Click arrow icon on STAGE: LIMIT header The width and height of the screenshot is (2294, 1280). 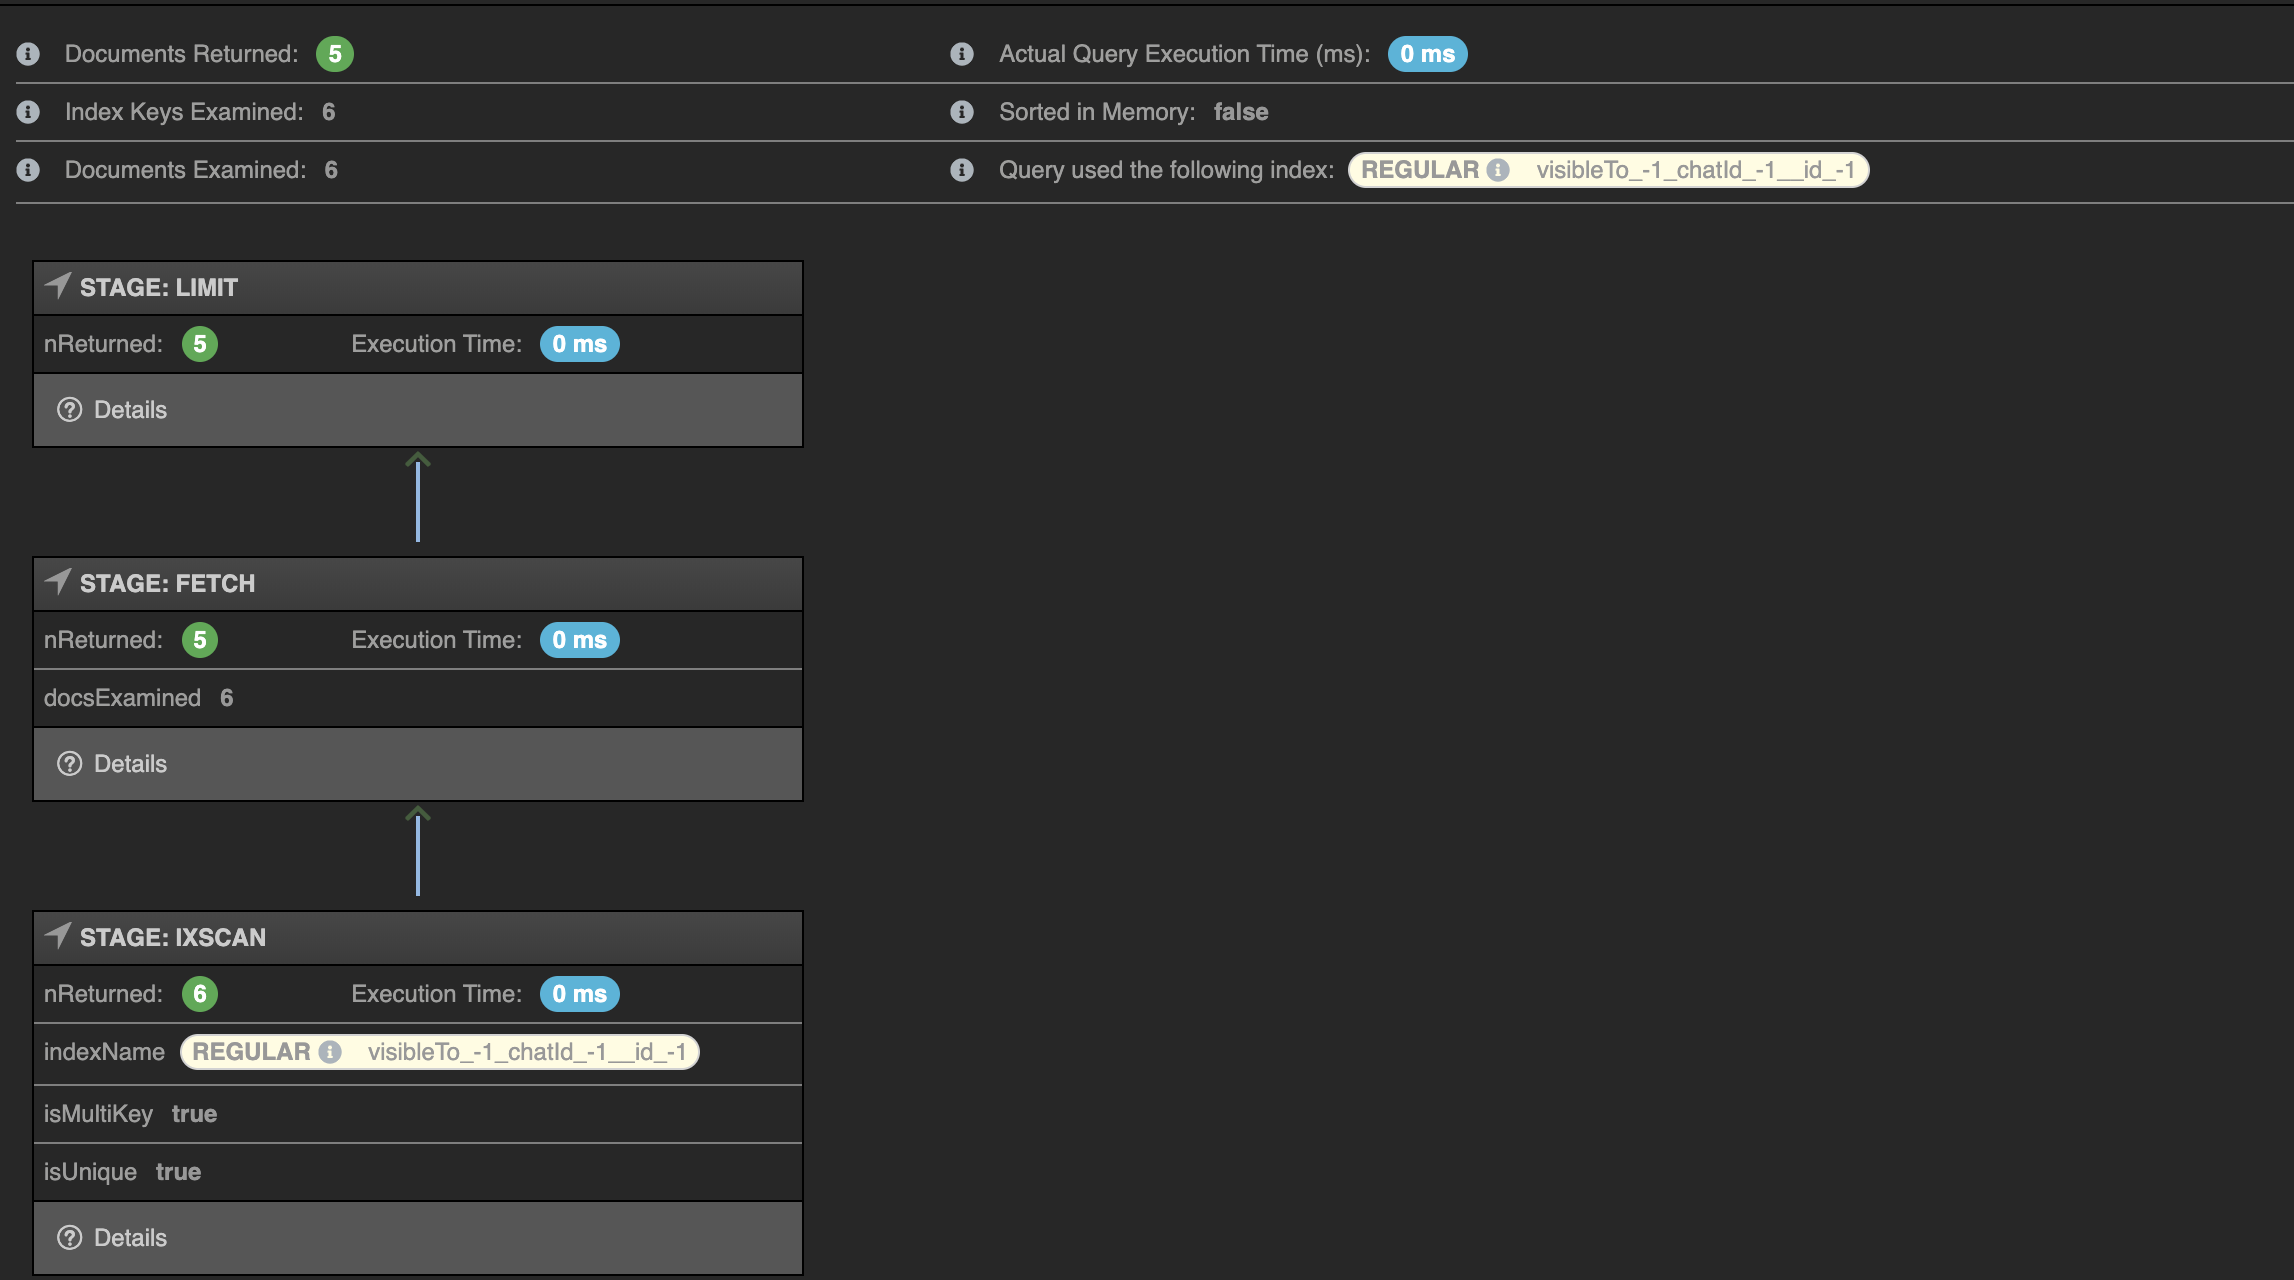(58, 286)
